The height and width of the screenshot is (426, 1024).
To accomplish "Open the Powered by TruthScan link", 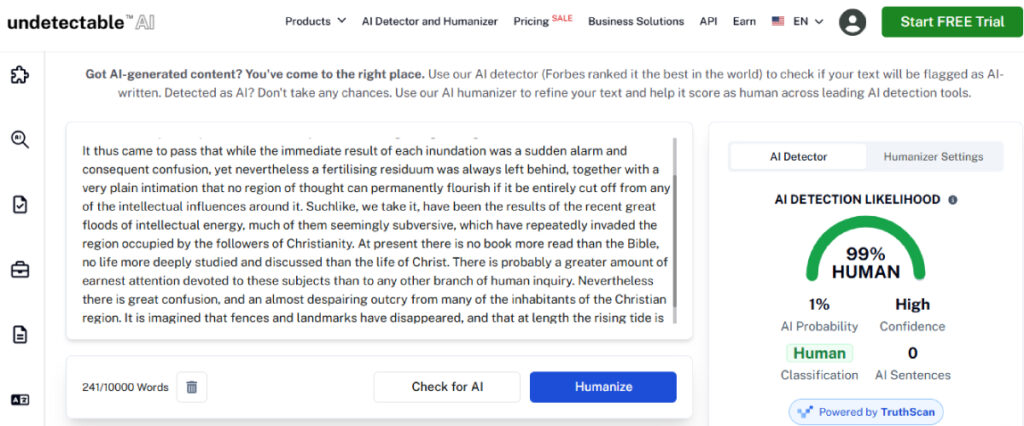I will (x=865, y=412).
